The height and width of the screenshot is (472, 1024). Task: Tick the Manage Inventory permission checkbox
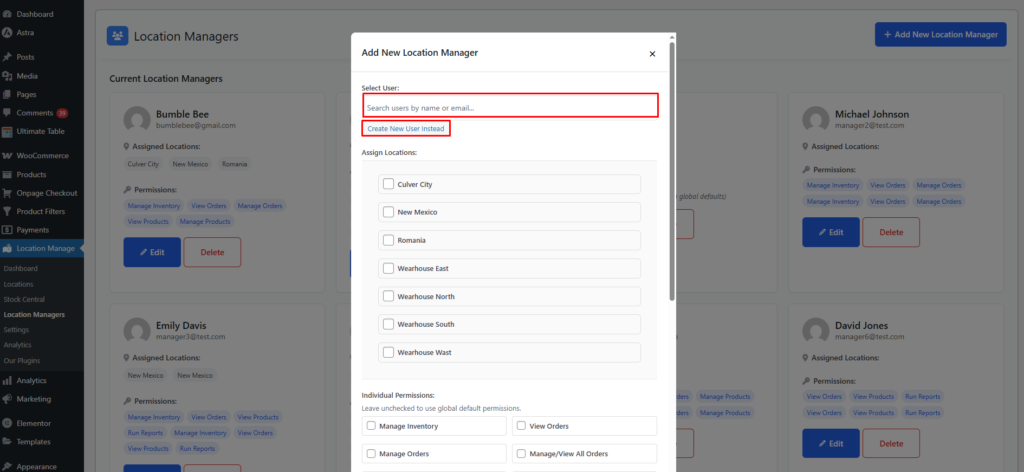coord(371,426)
